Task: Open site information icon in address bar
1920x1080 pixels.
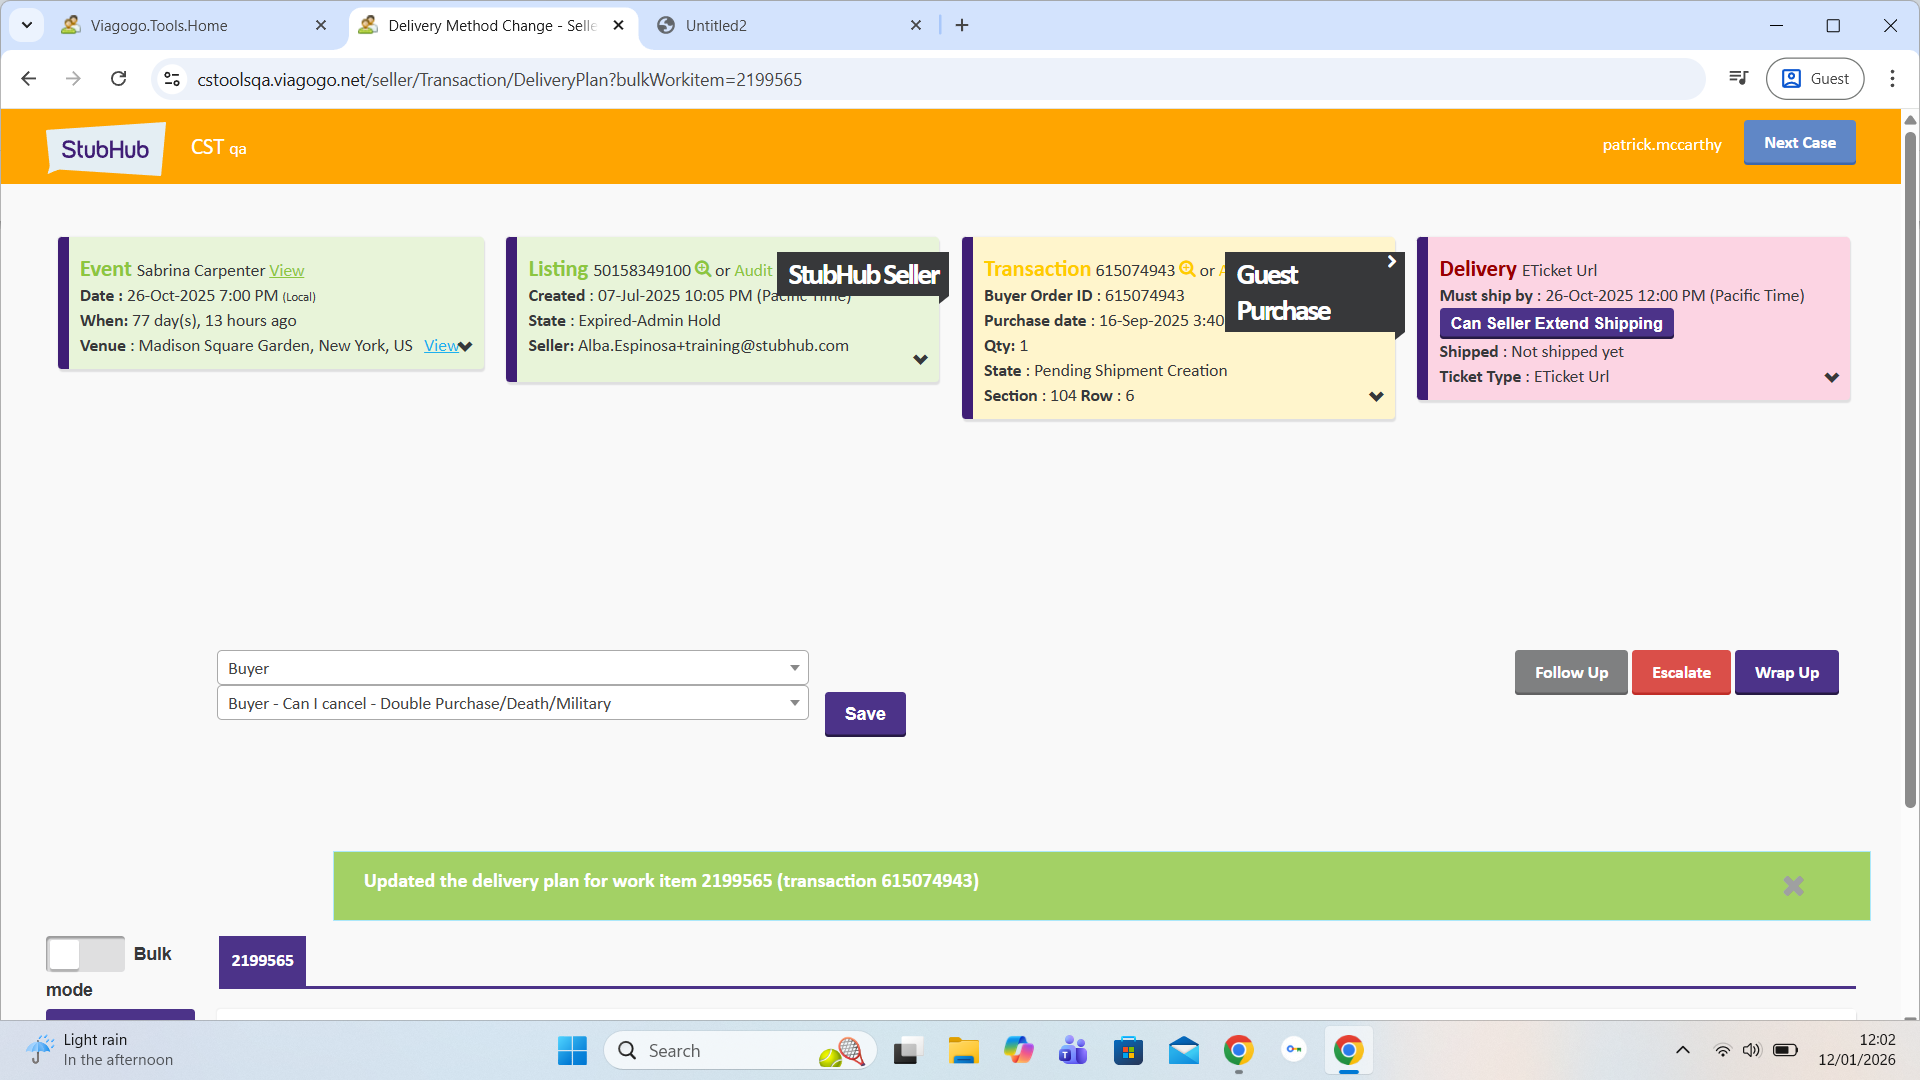Action: [172, 79]
